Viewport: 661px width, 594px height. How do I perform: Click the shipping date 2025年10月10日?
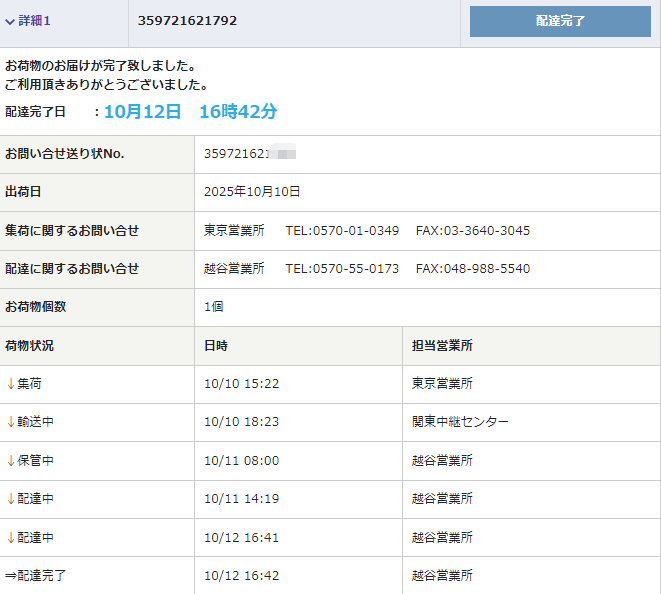click(x=252, y=192)
